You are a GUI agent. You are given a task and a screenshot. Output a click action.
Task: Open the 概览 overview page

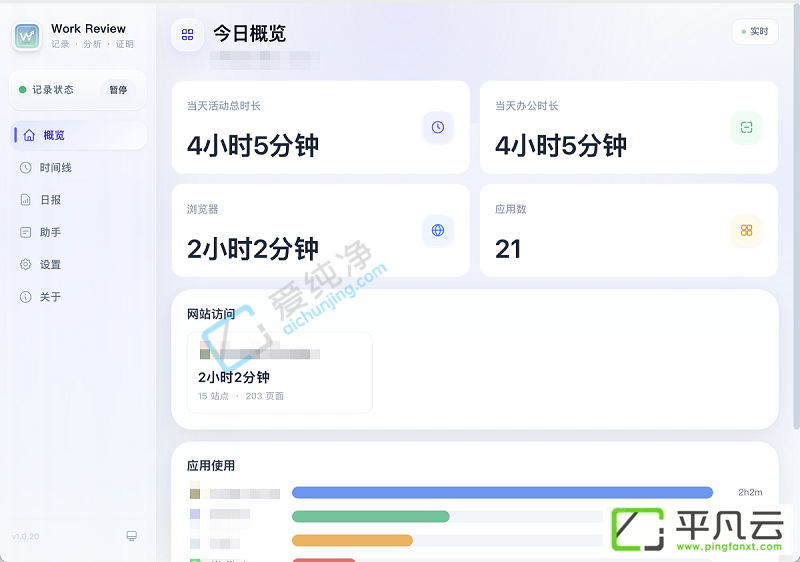point(78,135)
